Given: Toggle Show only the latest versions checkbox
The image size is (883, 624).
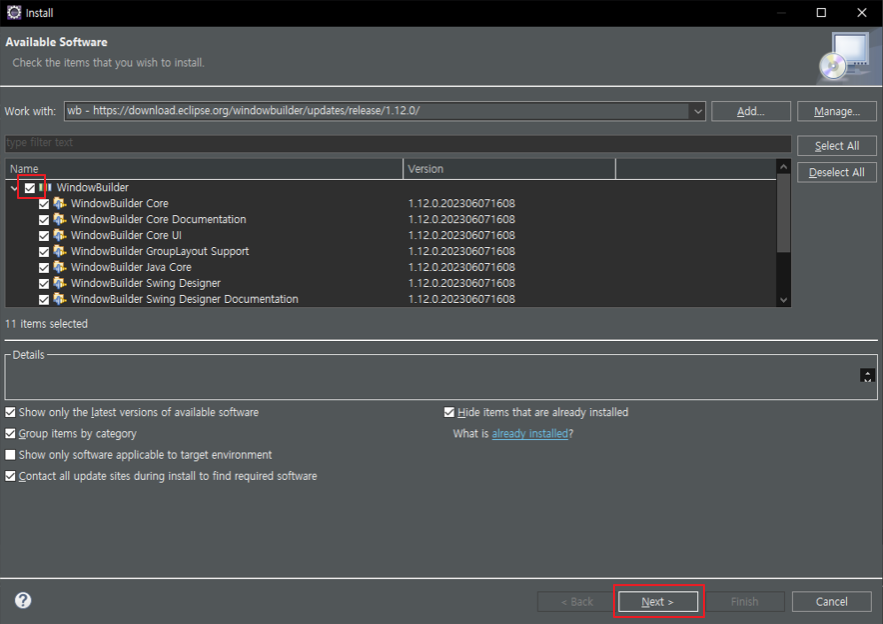Looking at the screenshot, I should pyautogui.click(x=10, y=412).
